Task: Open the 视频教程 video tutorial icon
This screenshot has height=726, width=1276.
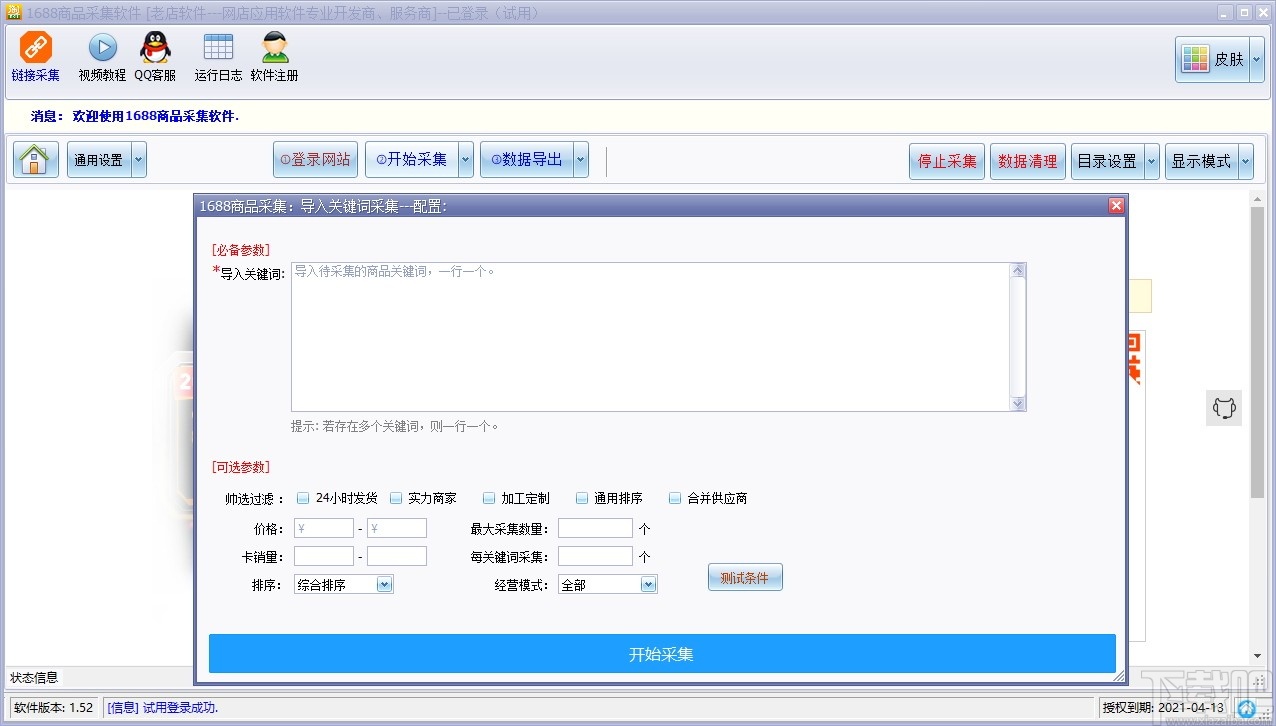Action: [101, 48]
